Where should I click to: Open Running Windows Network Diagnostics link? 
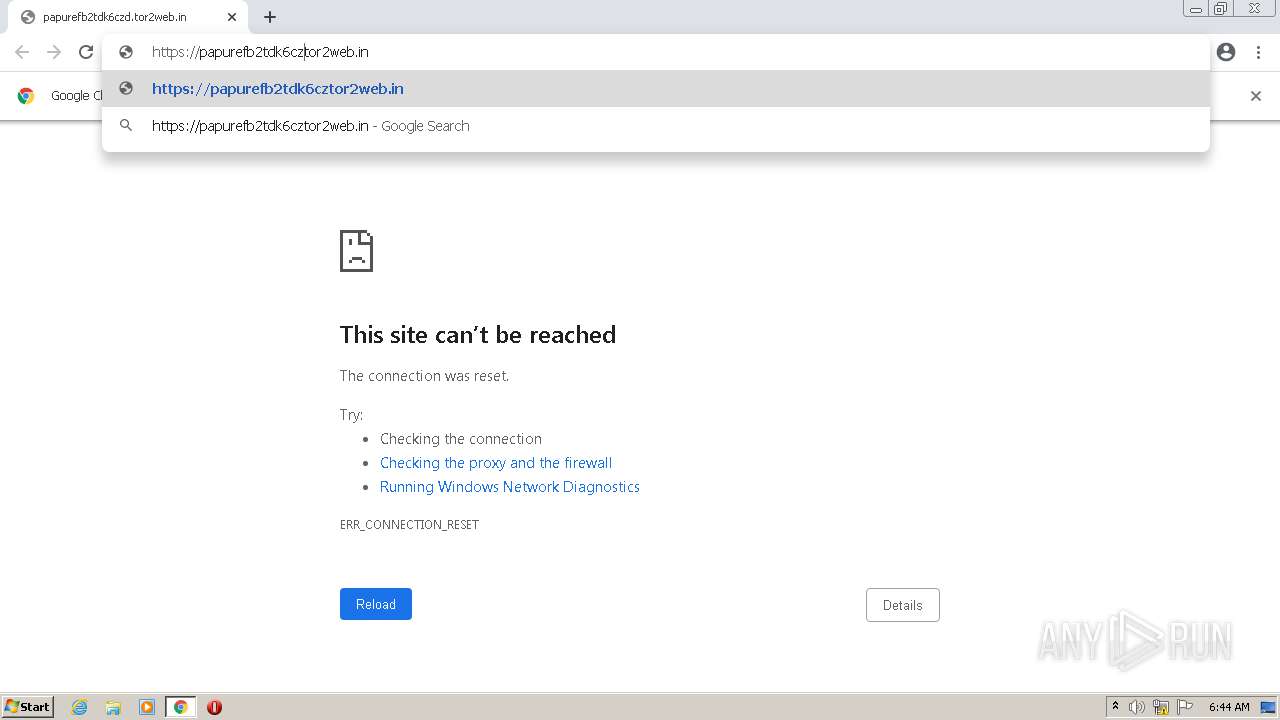click(510, 487)
